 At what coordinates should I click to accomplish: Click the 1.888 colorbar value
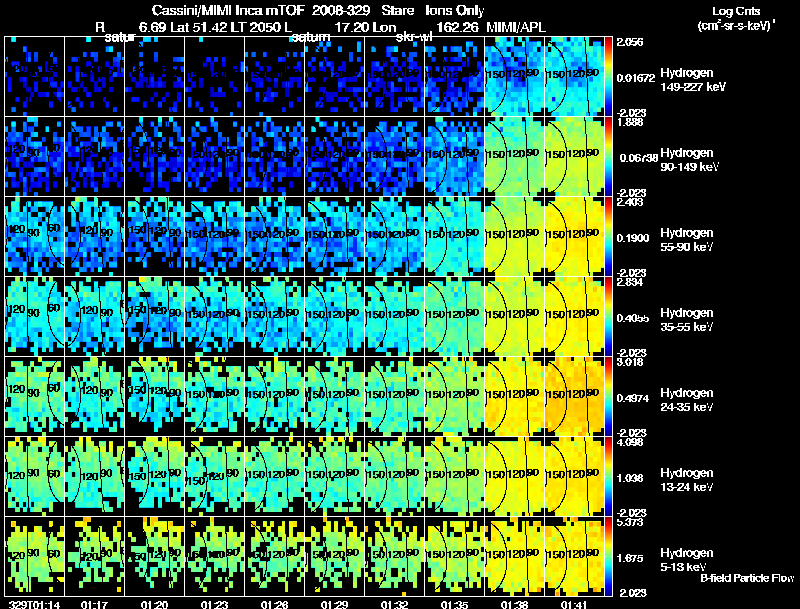tap(630, 122)
